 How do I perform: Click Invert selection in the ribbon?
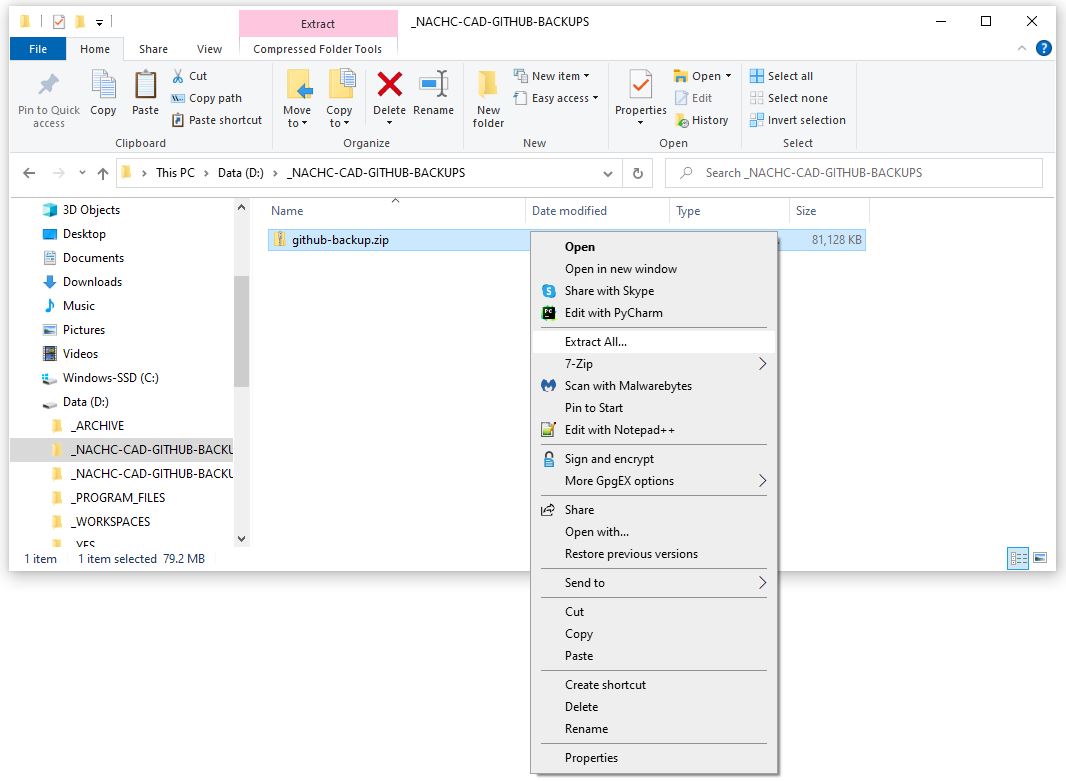tap(797, 120)
